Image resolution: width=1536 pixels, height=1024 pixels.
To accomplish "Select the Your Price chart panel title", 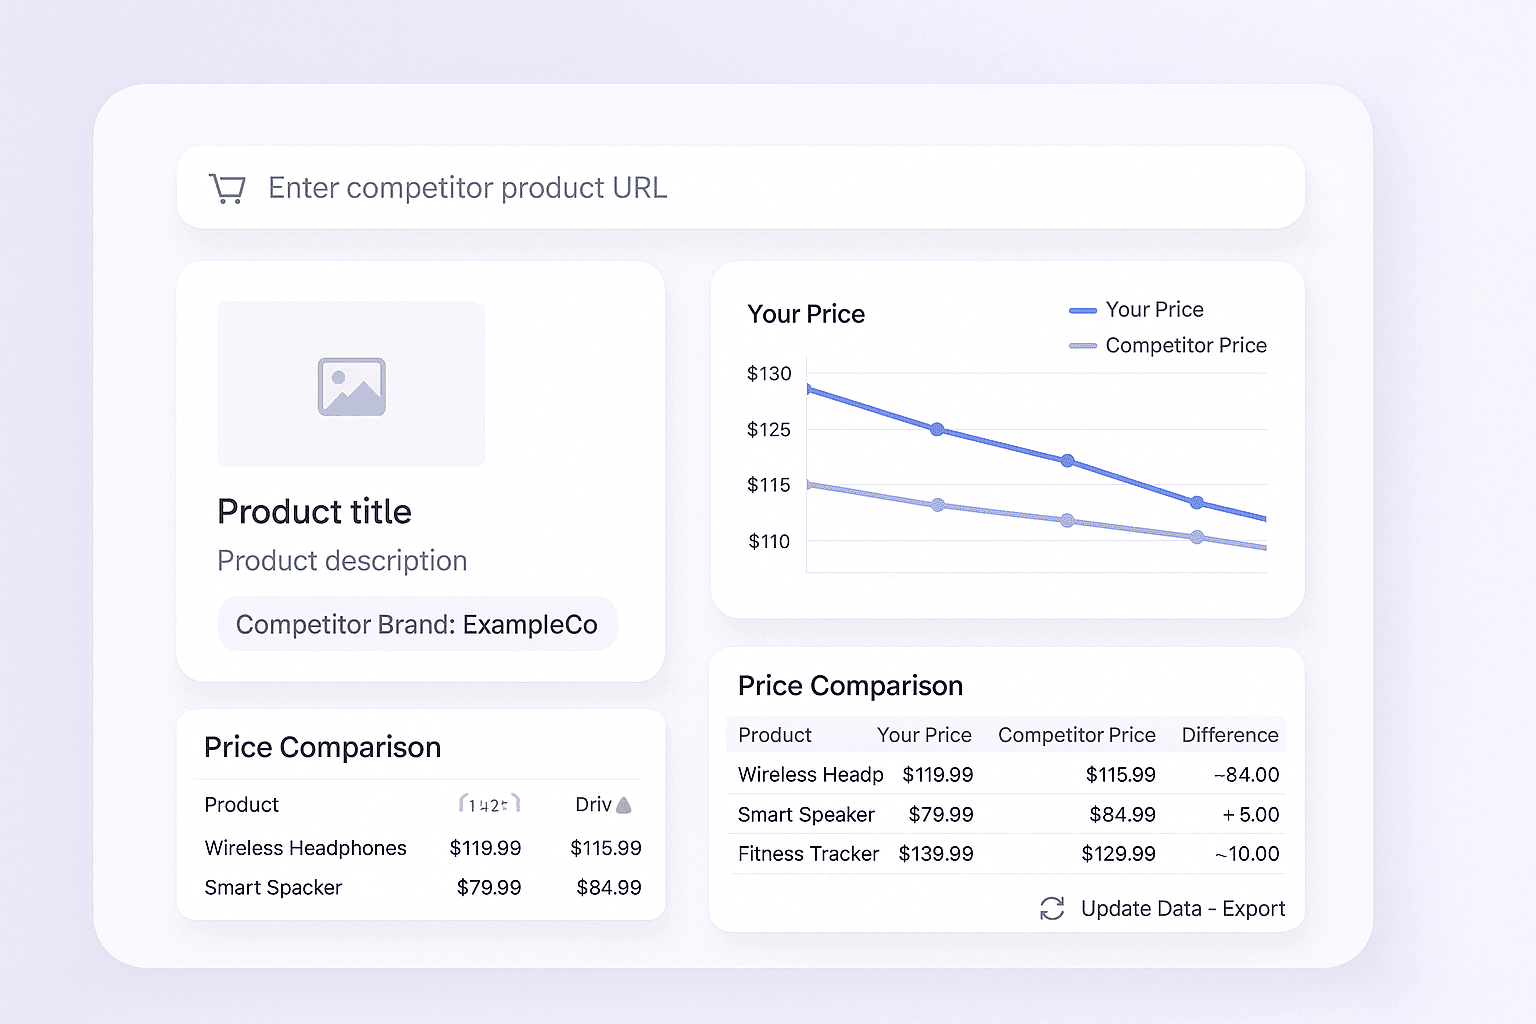I will (x=805, y=313).
